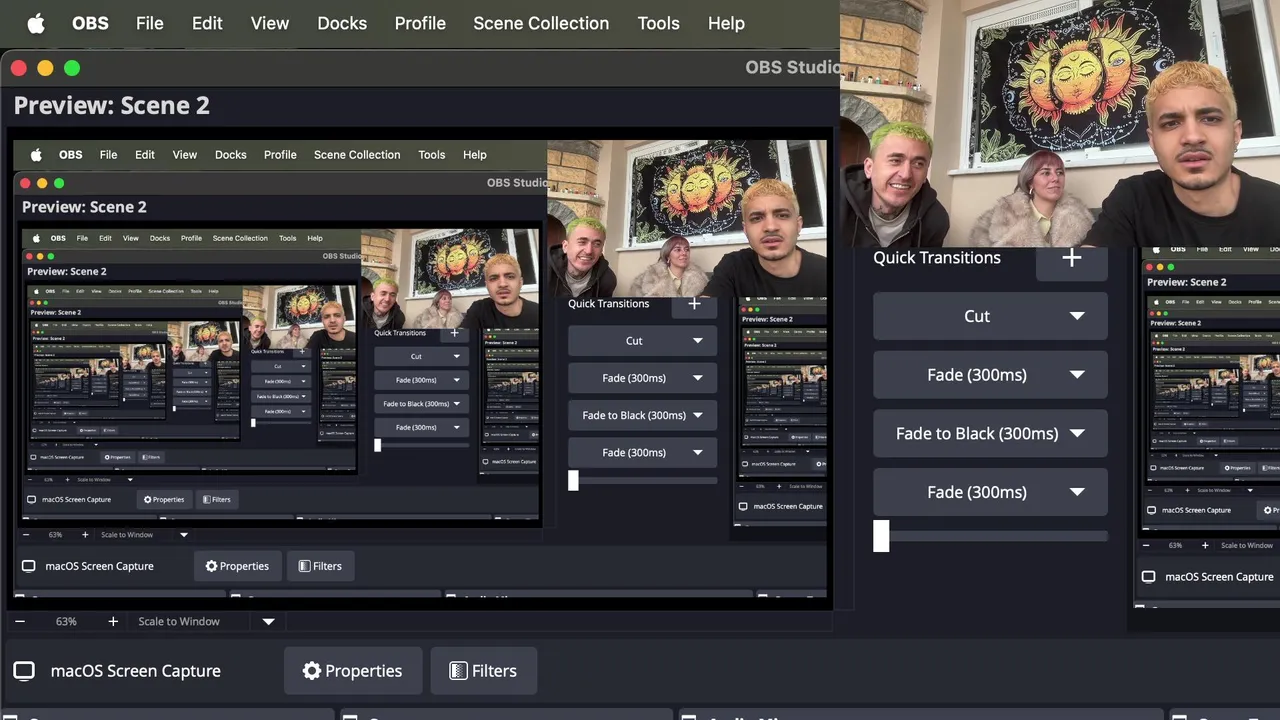Add a quick transition with the large plus button
Viewport: 1280px width, 720px height.
click(1071, 258)
